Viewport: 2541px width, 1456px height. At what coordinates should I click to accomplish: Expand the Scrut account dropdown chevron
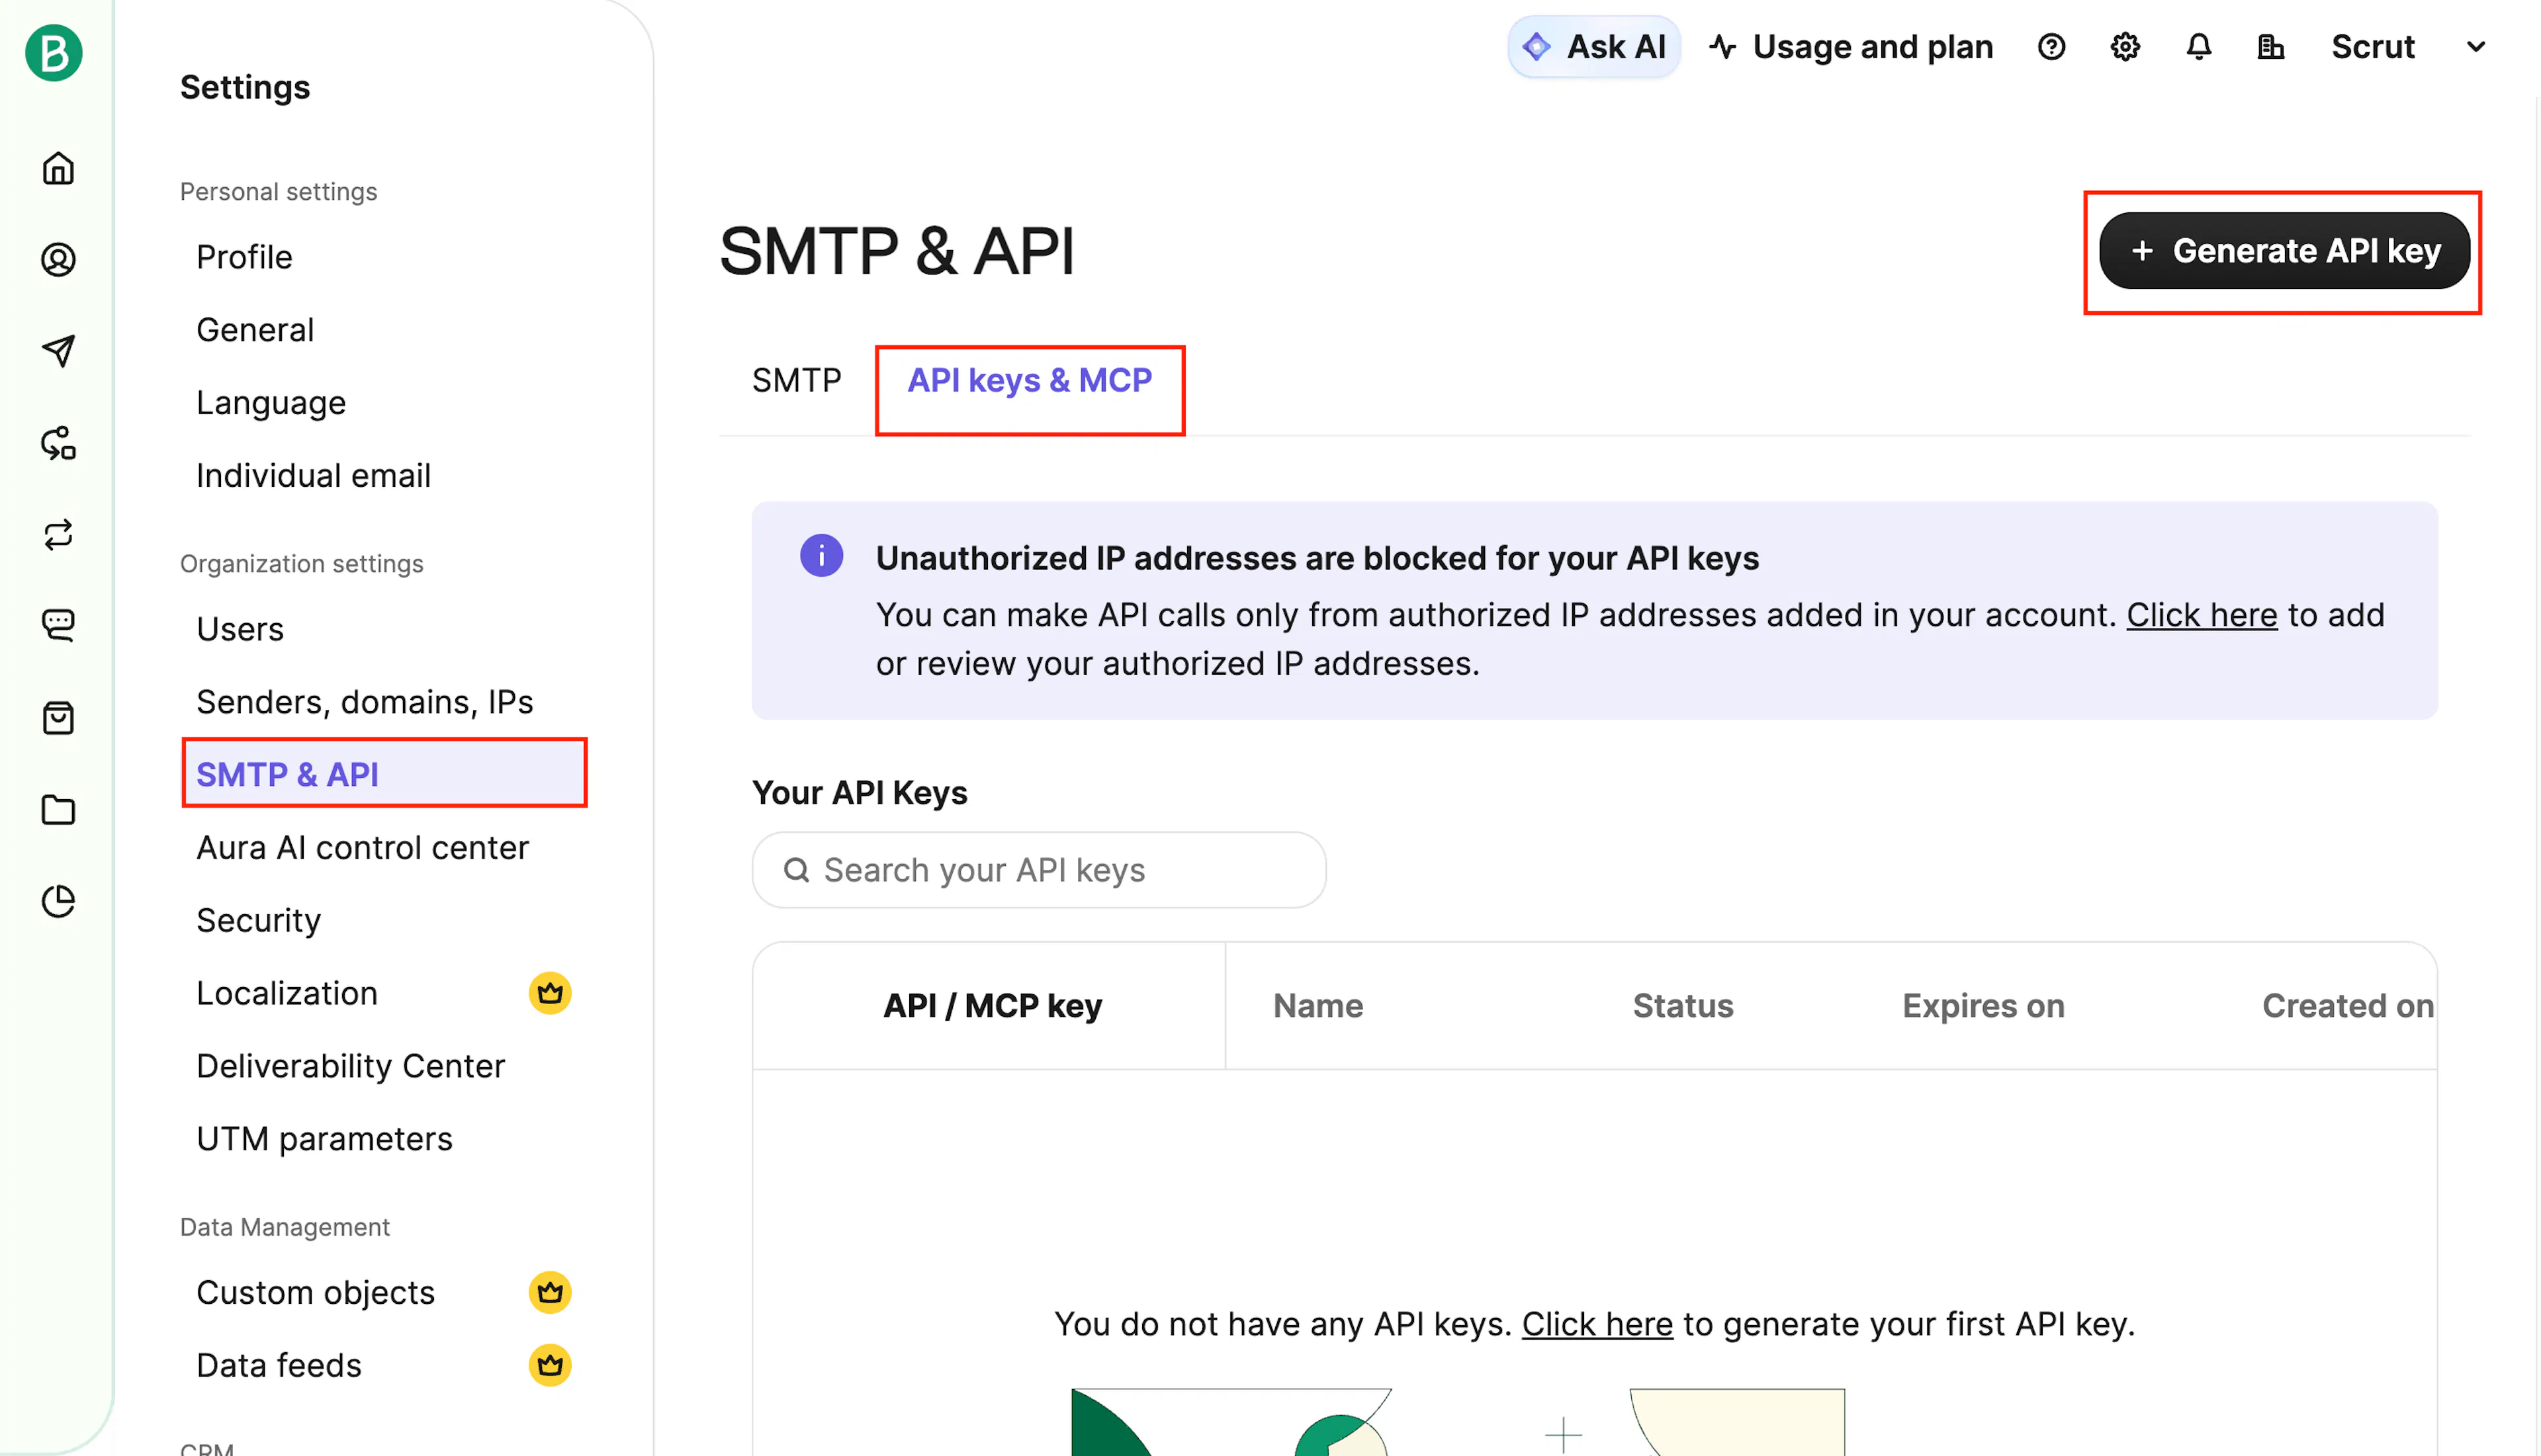2475,47
